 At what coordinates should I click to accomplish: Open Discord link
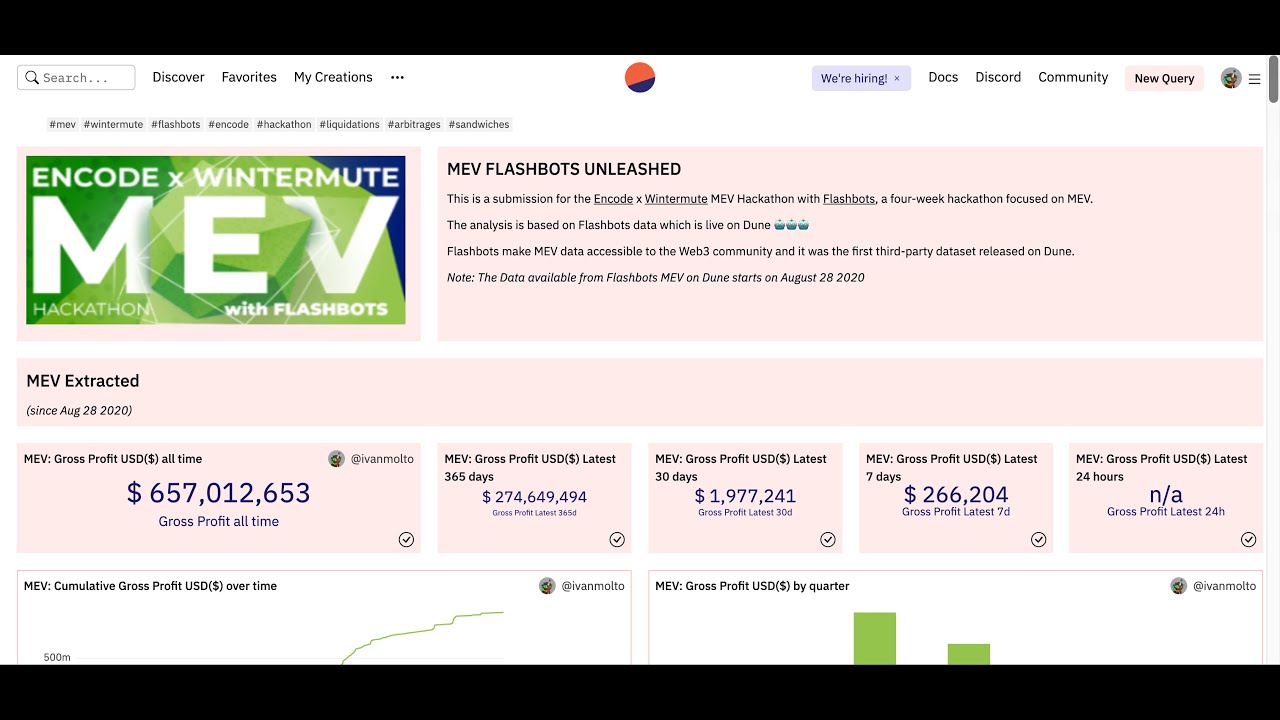pos(998,77)
